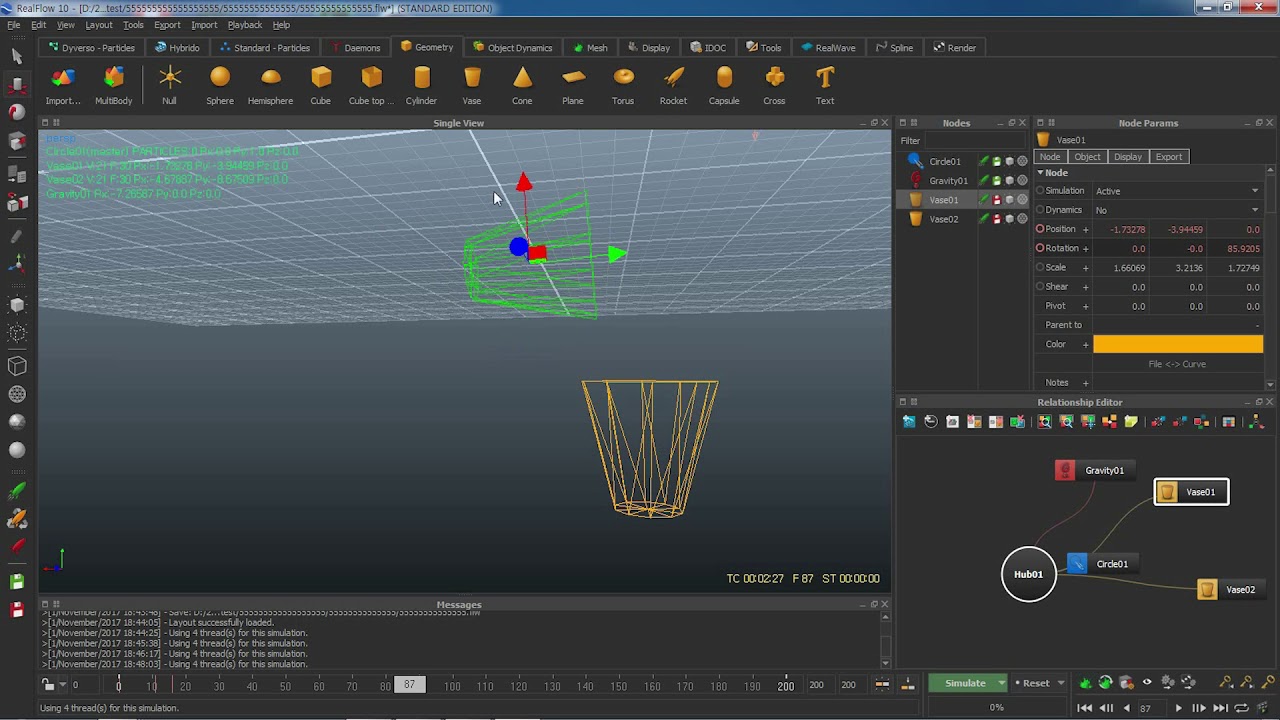
Task: Create a Torus object
Action: 623,85
